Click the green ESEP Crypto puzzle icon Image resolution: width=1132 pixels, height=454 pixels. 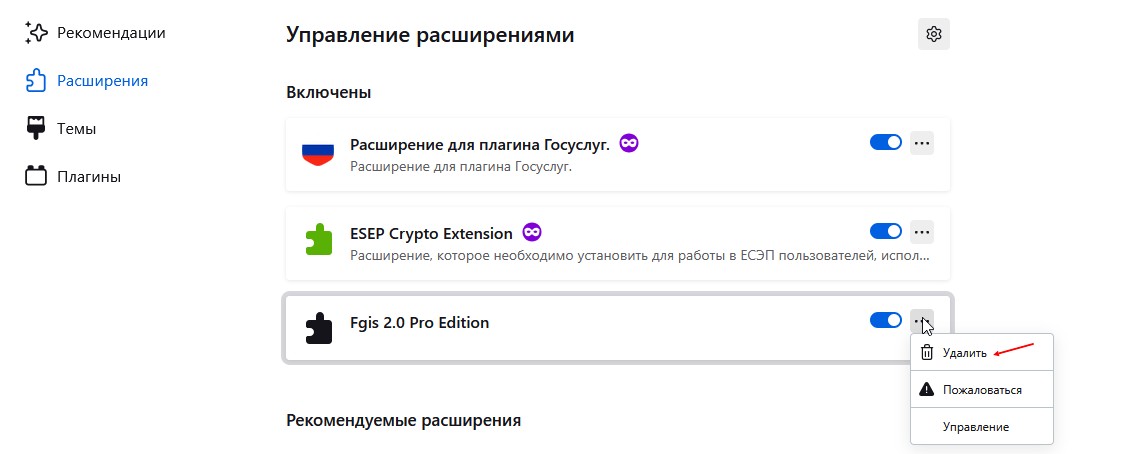318,241
